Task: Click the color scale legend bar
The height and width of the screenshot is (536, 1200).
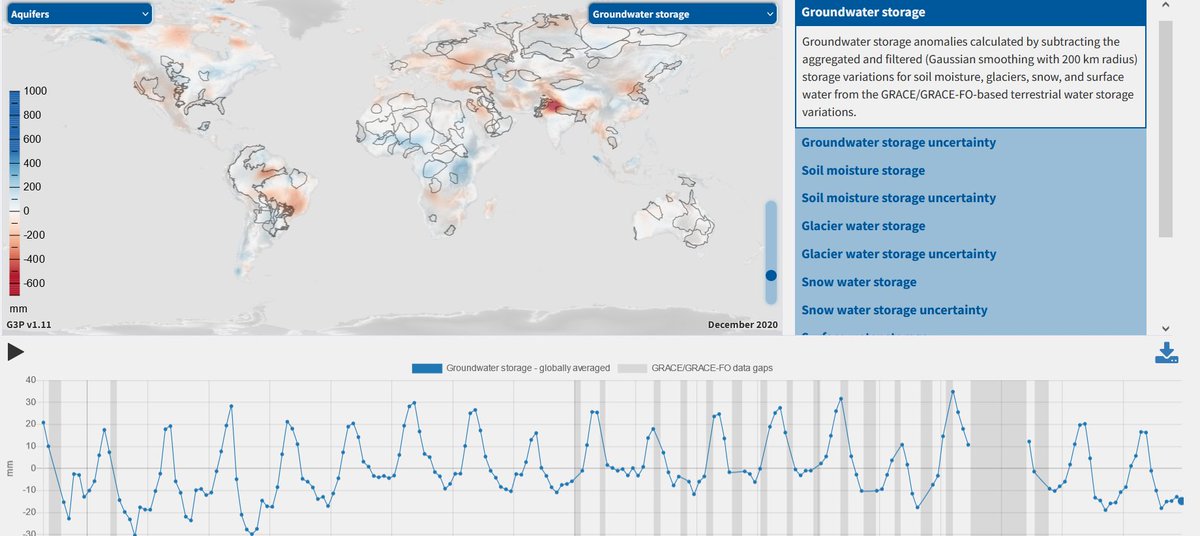Action: 14,193
